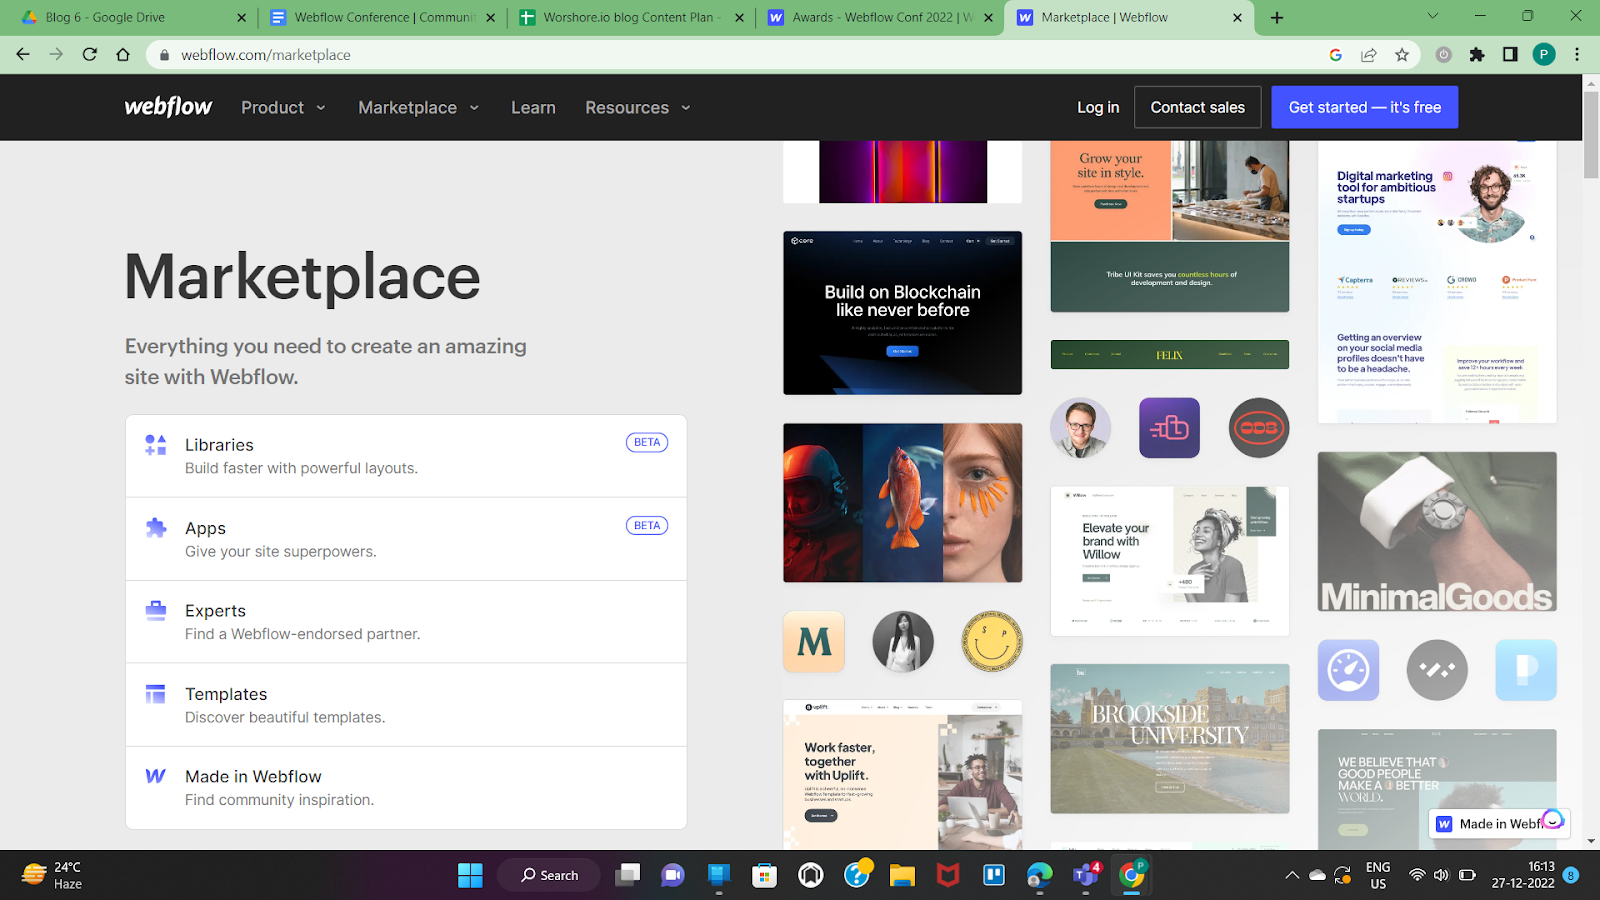The height and width of the screenshot is (900, 1600).
Task: Open File Explorer from the taskbar
Action: (x=902, y=875)
